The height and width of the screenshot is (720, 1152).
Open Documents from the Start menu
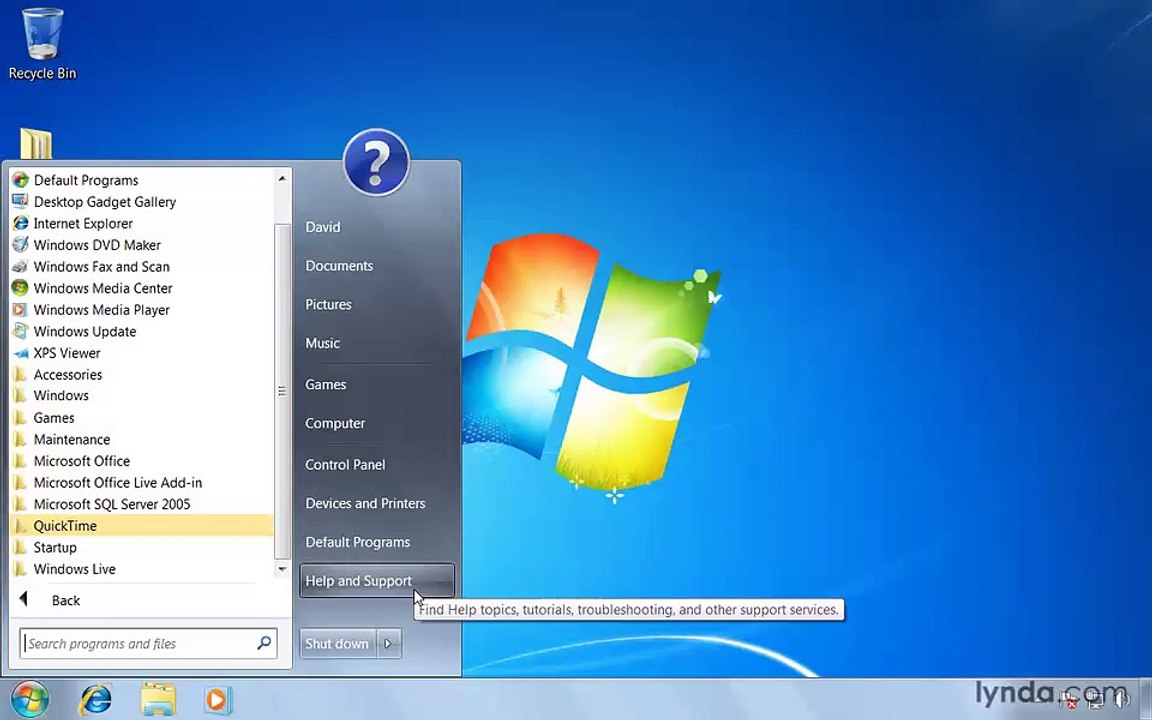(x=339, y=266)
